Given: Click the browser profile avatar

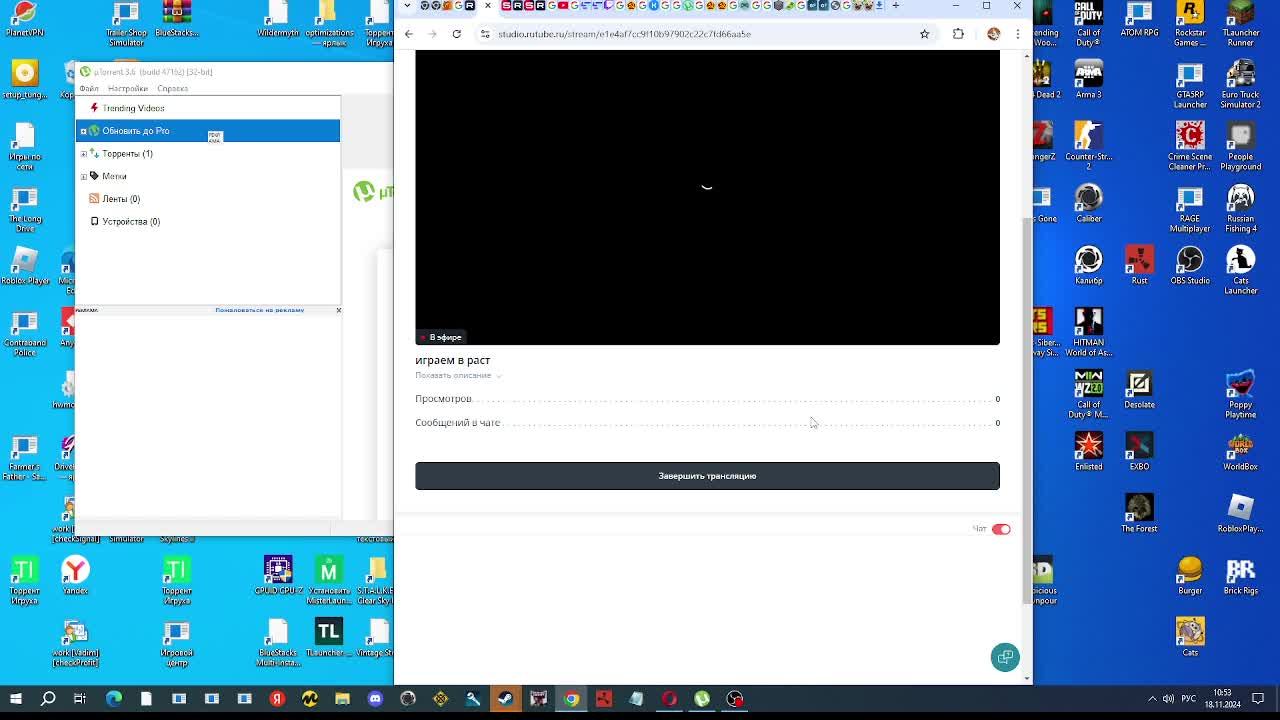Looking at the screenshot, I should [993, 34].
